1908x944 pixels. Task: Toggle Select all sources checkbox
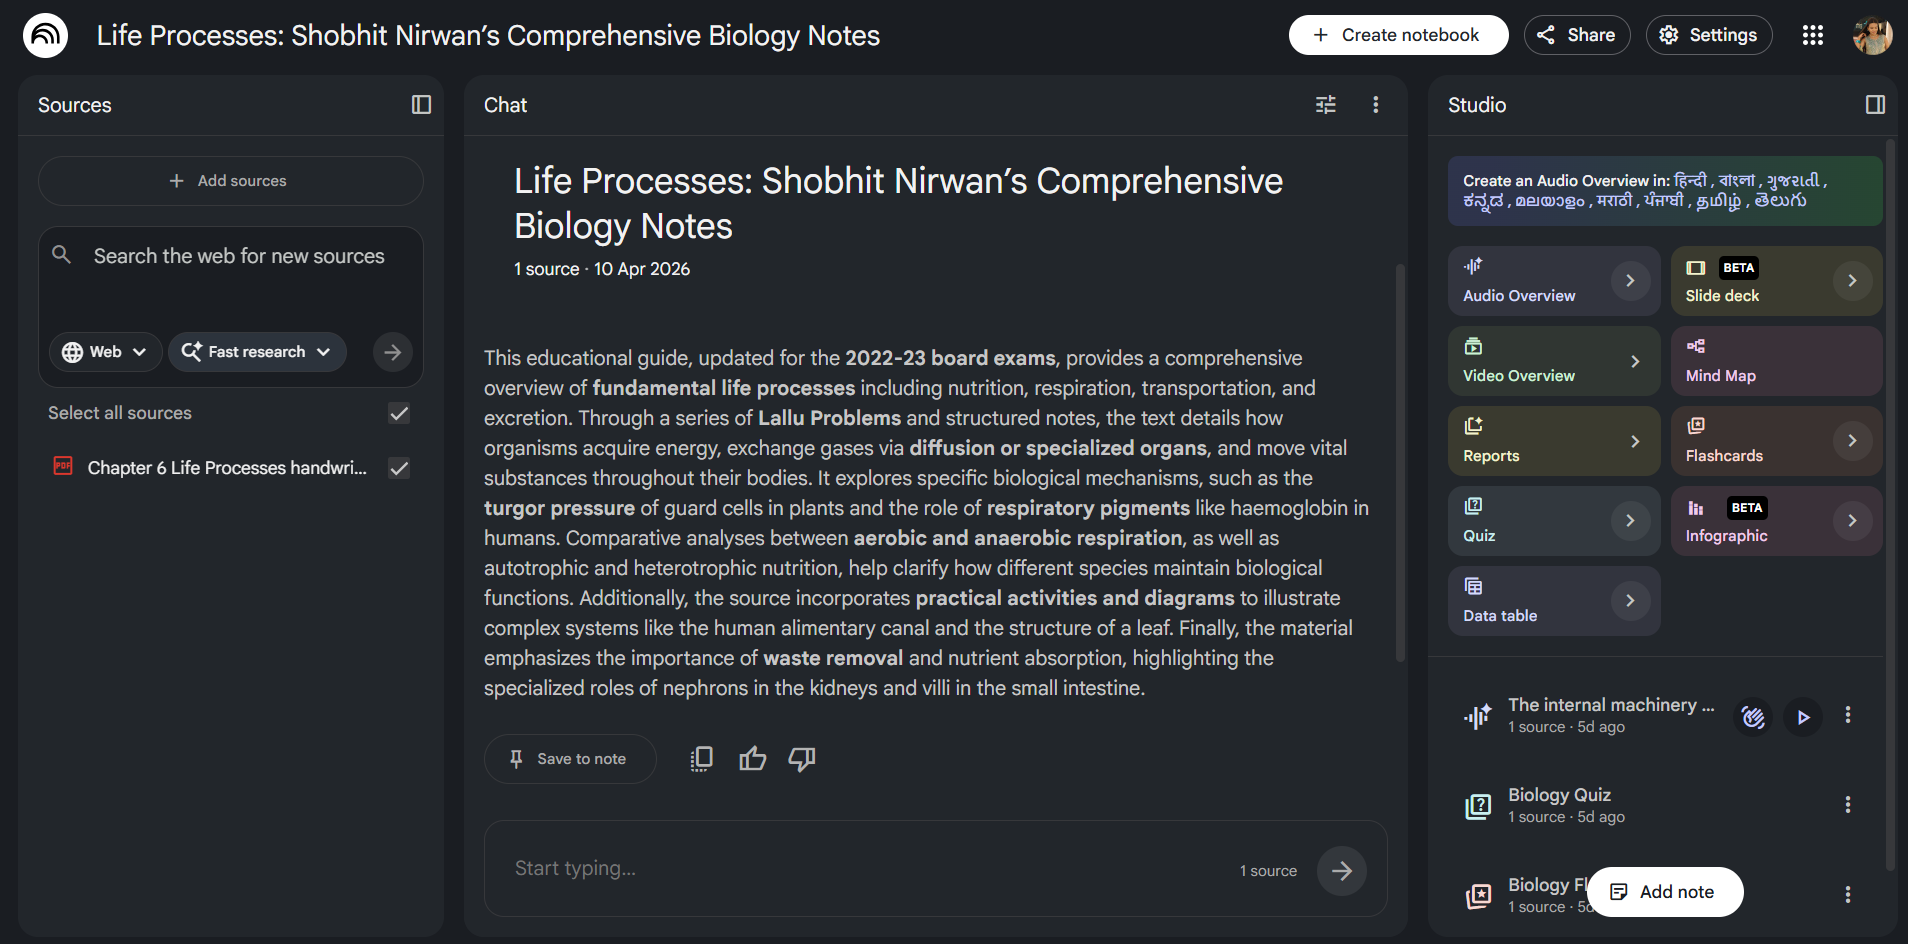[x=399, y=414]
